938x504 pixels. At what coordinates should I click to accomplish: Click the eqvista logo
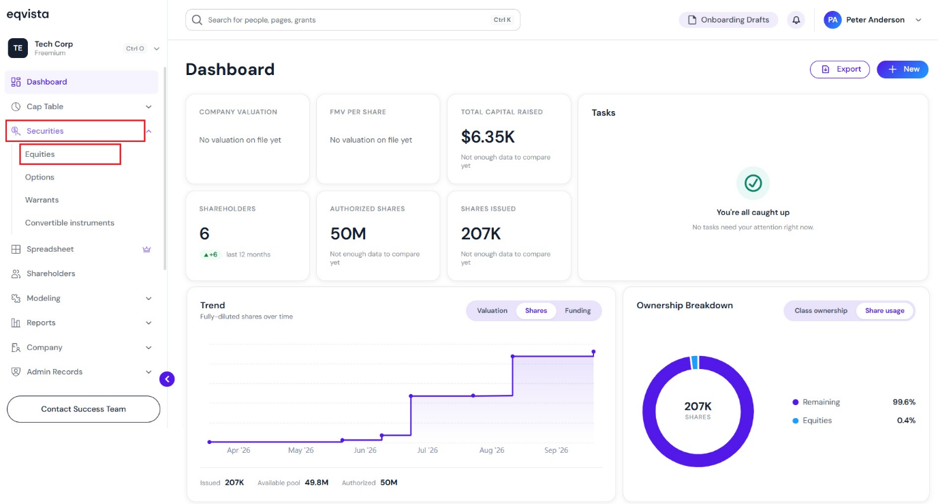28,14
